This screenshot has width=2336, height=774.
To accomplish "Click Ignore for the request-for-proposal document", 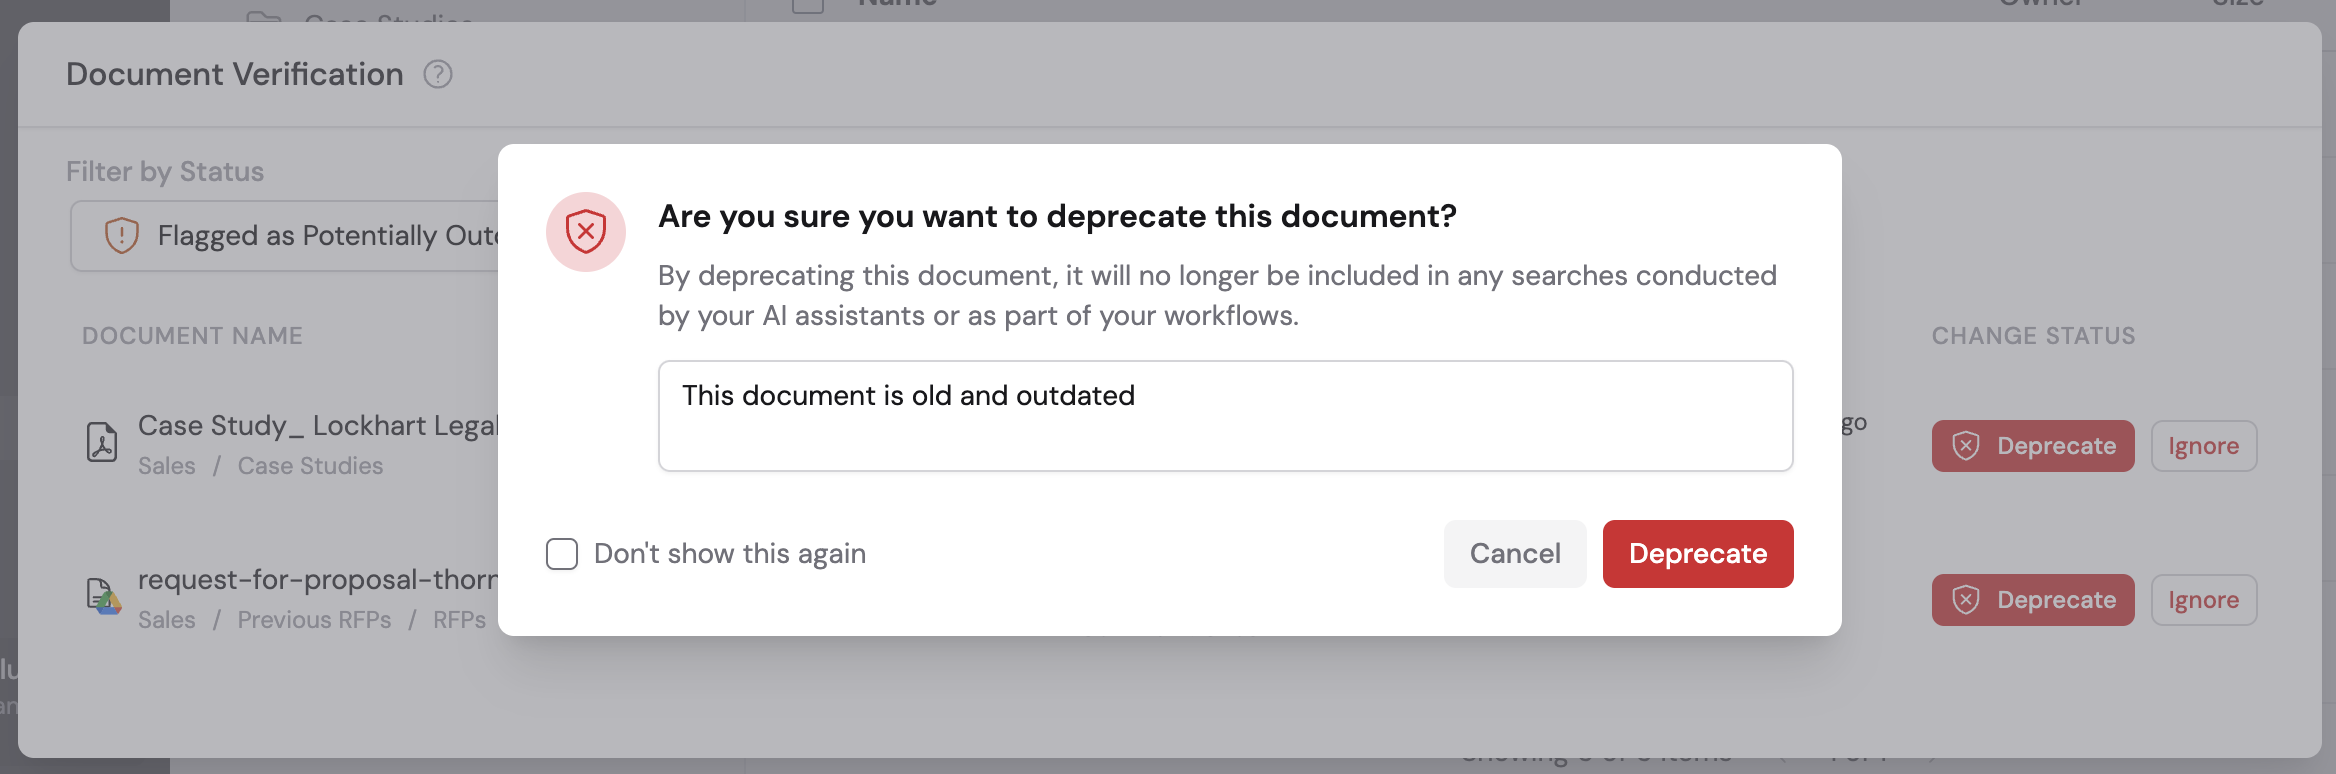I will click(x=2204, y=600).
